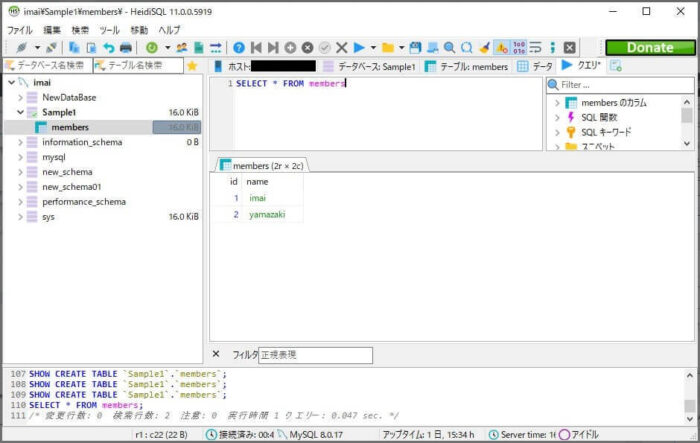
Task: Click the paste icon in toolbar
Action: tap(92, 48)
